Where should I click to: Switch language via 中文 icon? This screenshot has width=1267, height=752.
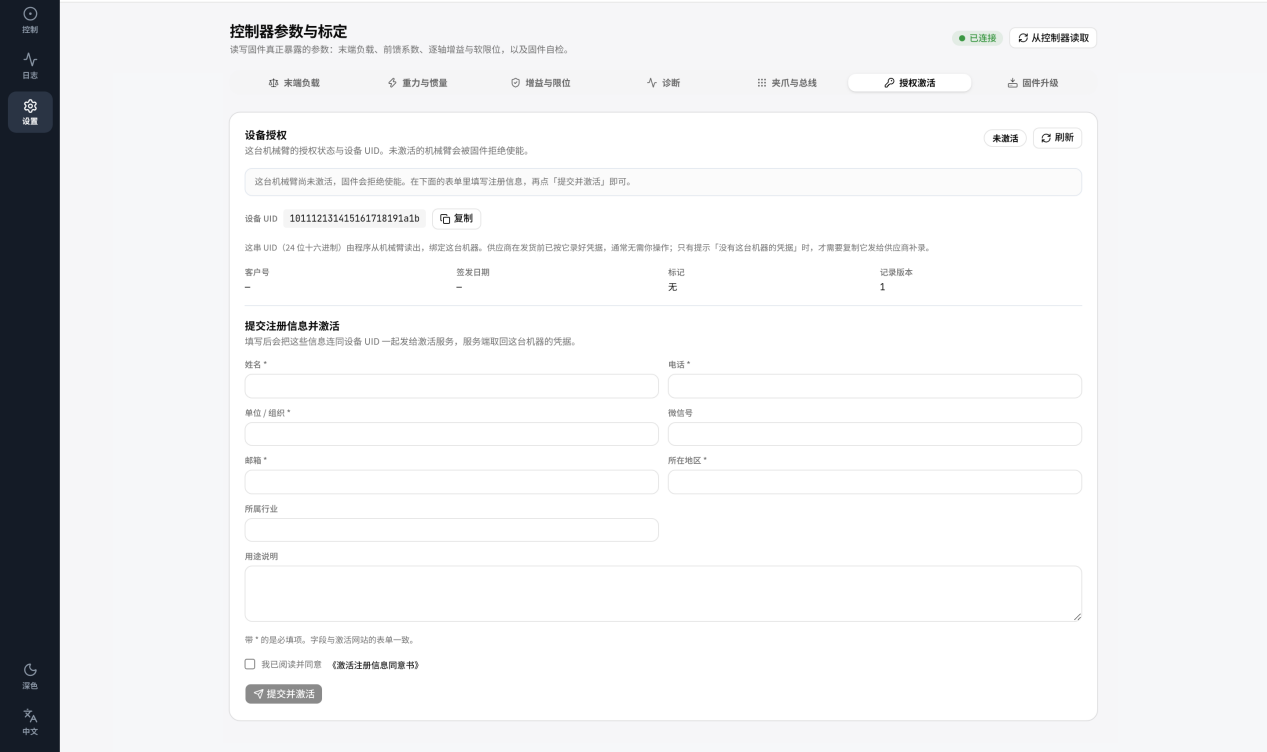pyautogui.click(x=30, y=722)
